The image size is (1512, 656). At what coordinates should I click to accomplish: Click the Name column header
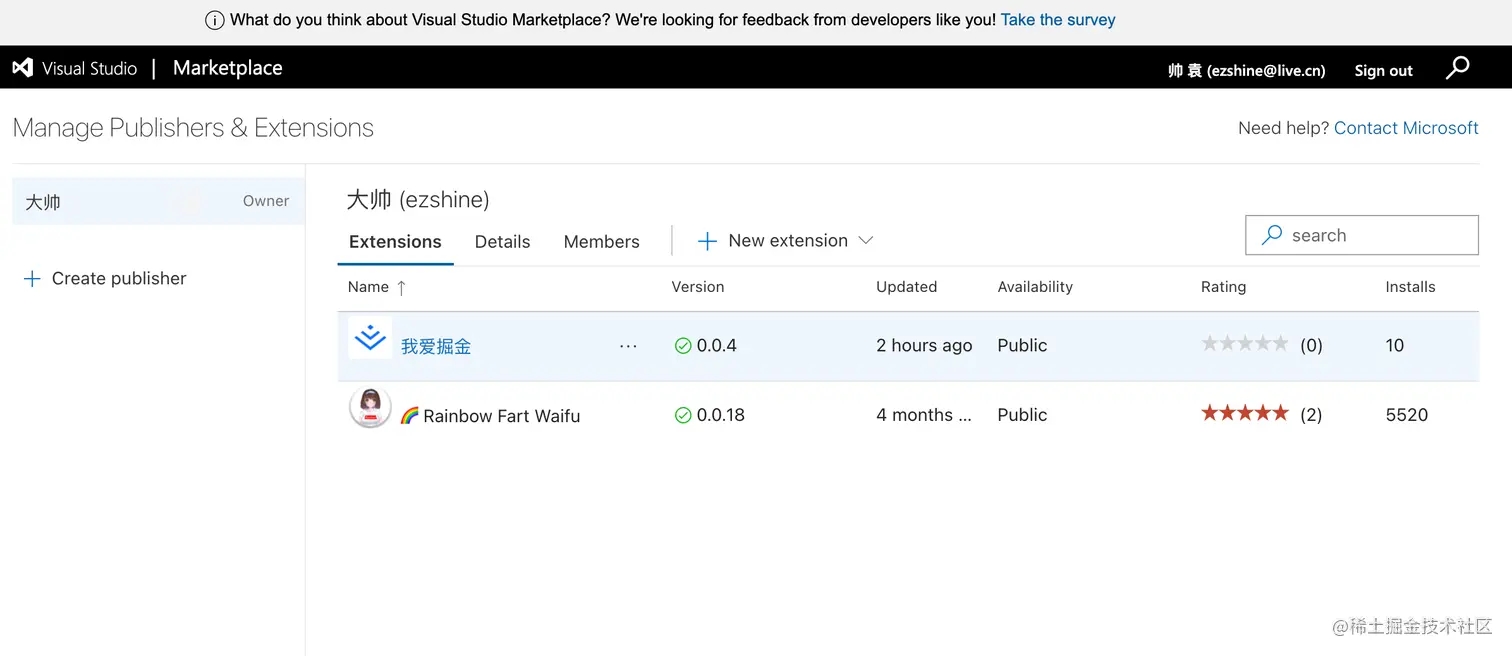(x=368, y=287)
